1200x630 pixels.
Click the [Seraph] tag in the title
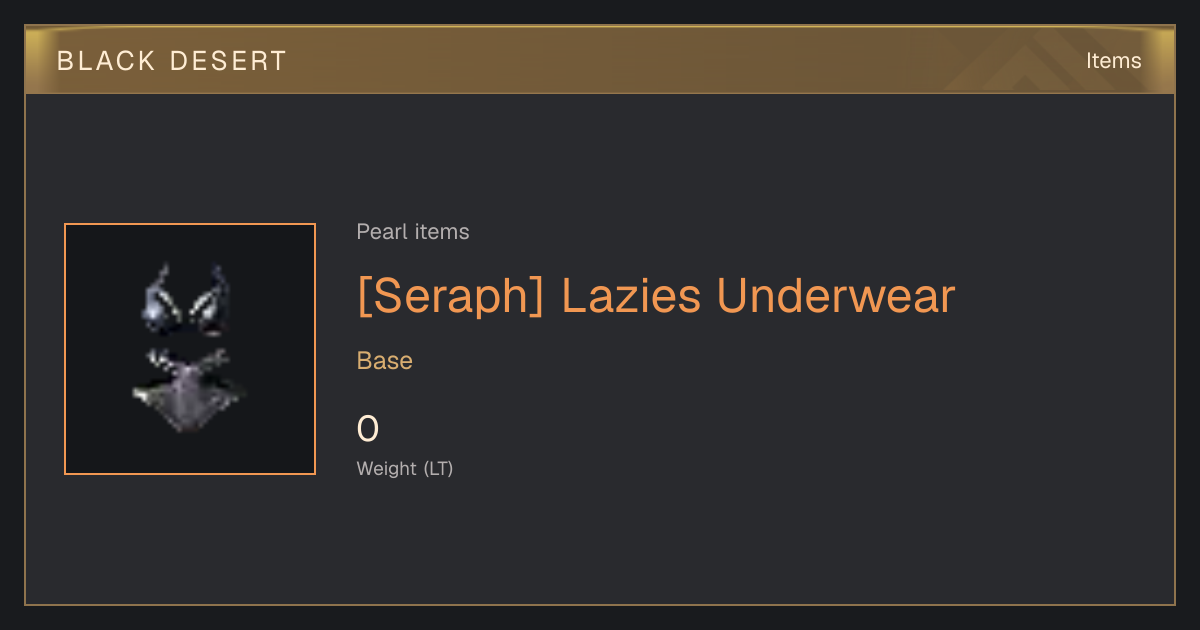[451, 296]
